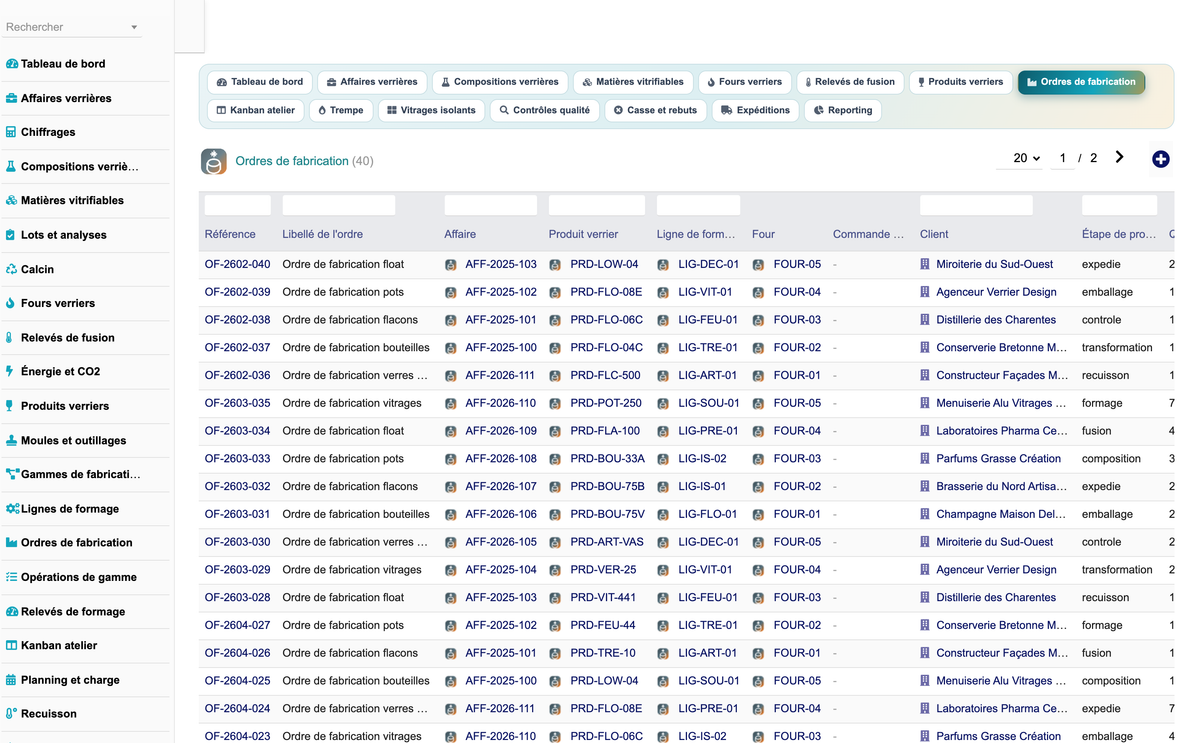Open the Matières vitrifiables tab
The height and width of the screenshot is (743, 1200).
tap(633, 82)
